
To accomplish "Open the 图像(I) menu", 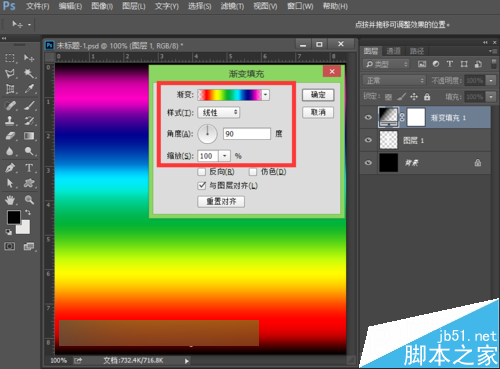I will click(x=102, y=6).
